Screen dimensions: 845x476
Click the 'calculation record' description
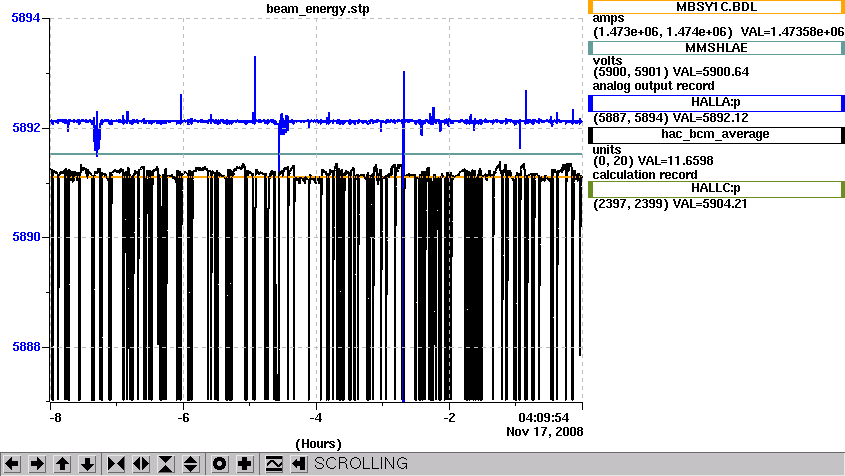point(645,175)
